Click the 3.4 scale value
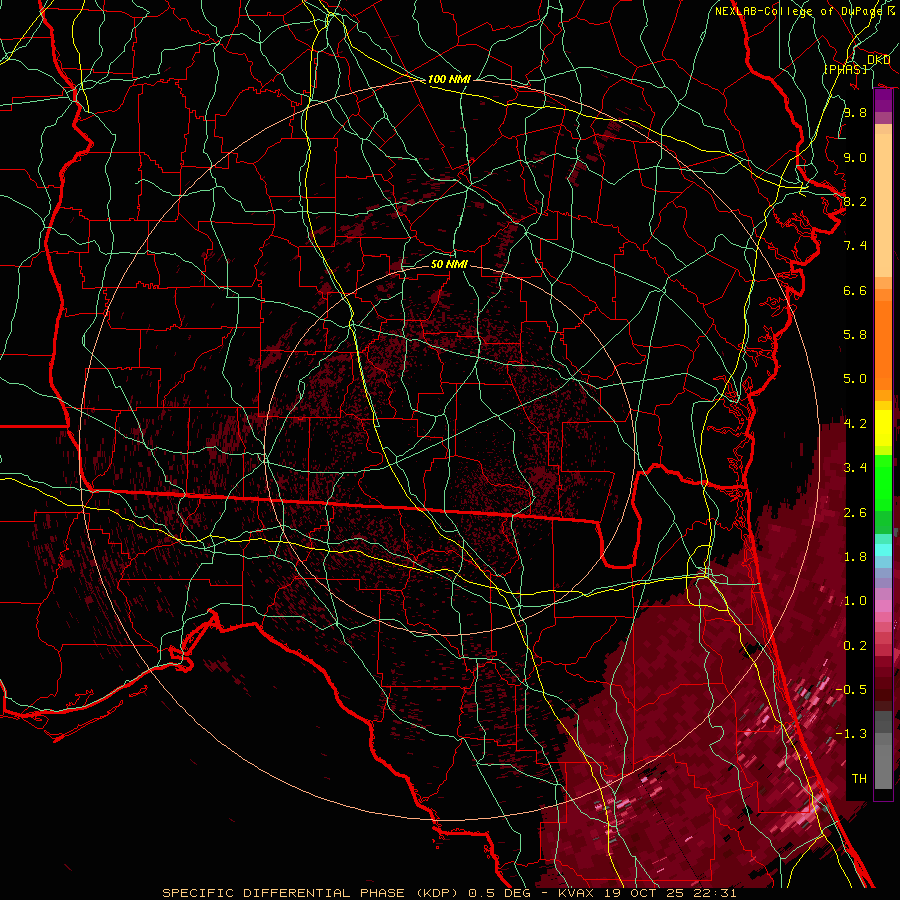 pos(855,468)
